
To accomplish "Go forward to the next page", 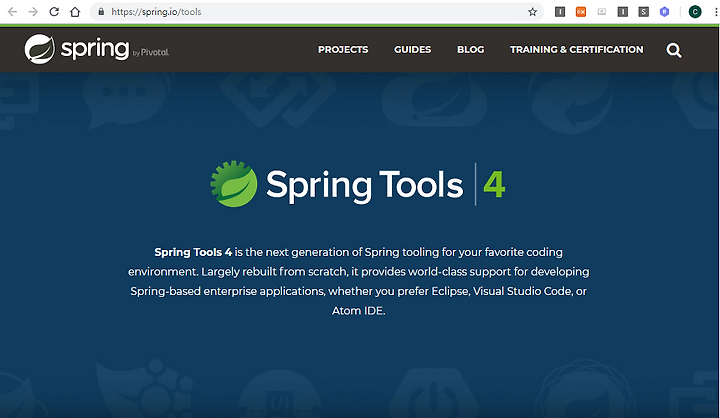I will pyautogui.click(x=33, y=12).
